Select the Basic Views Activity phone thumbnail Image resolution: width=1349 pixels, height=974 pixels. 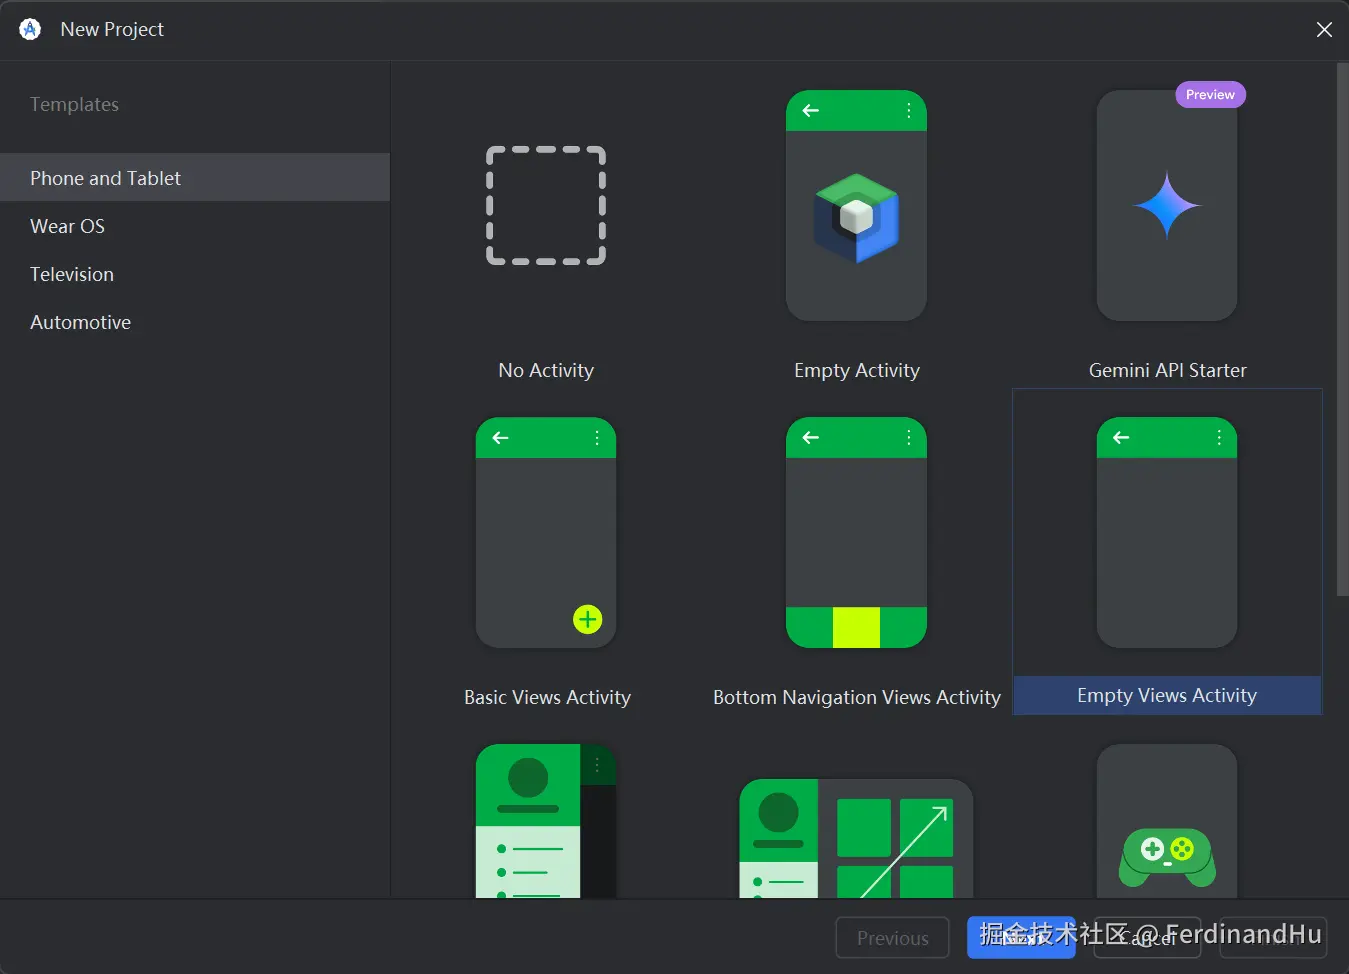tap(546, 533)
